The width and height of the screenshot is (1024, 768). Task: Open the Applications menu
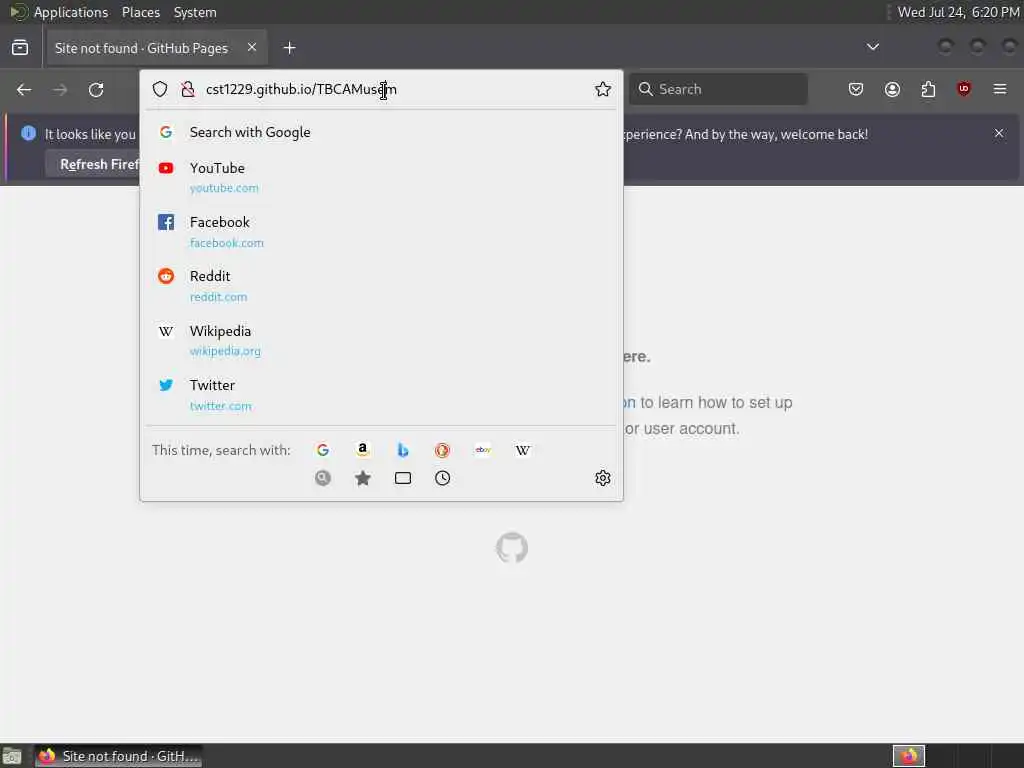(x=71, y=12)
